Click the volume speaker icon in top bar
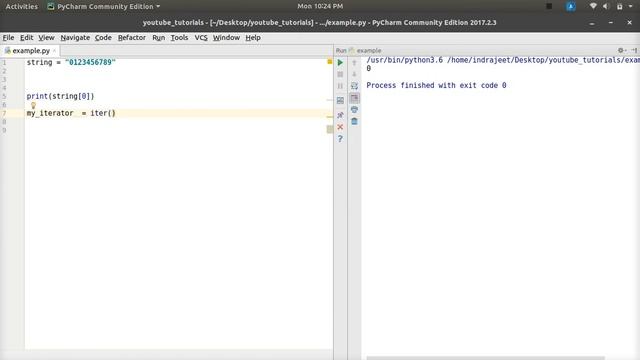Image resolution: width=640 pixels, height=360 pixels. coord(606,6)
